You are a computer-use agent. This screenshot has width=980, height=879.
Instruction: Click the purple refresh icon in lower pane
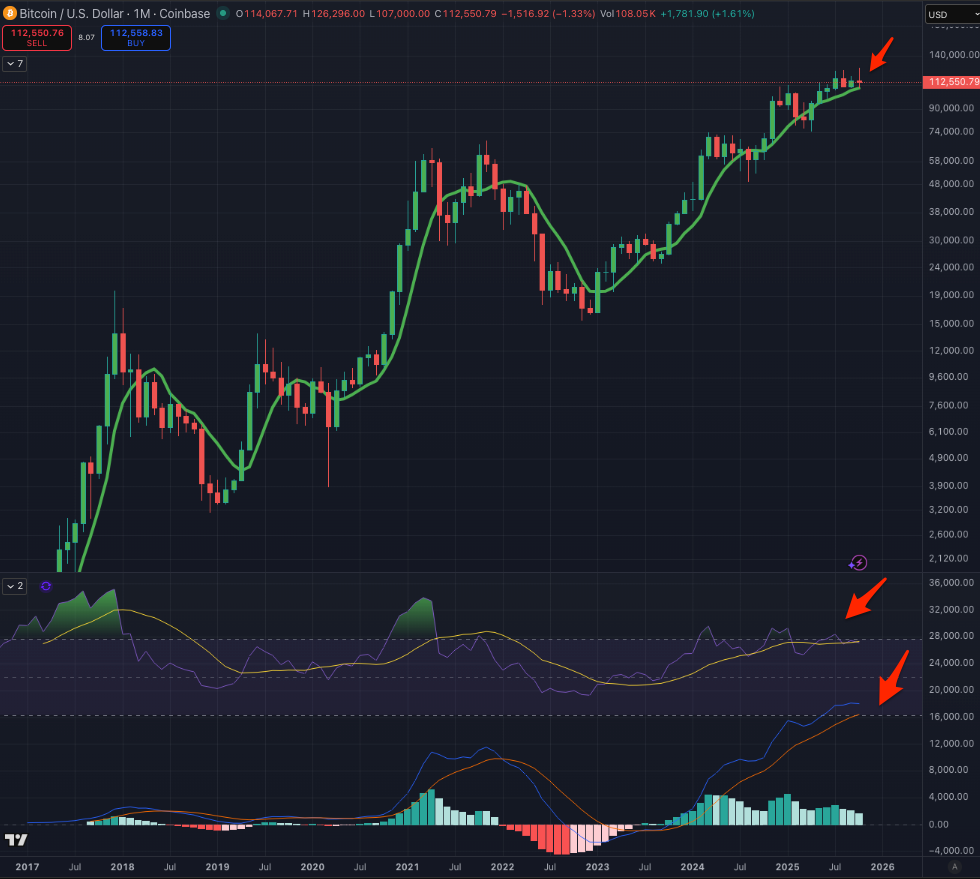tap(46, 586)
